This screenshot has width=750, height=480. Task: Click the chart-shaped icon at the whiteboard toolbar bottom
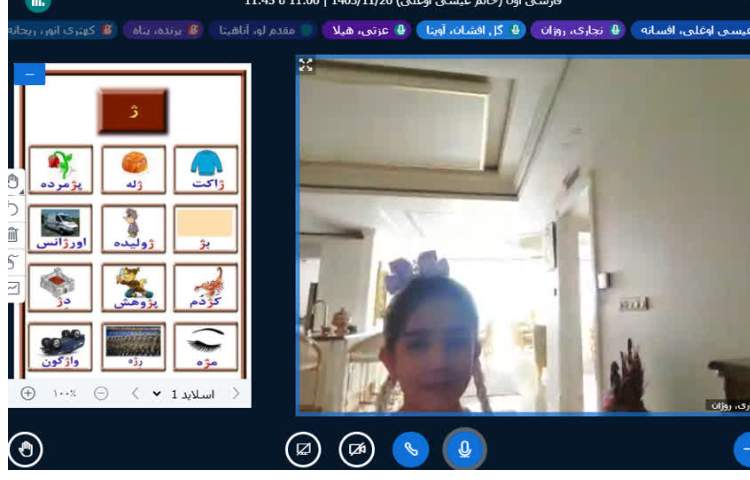(x=13, y=288)
